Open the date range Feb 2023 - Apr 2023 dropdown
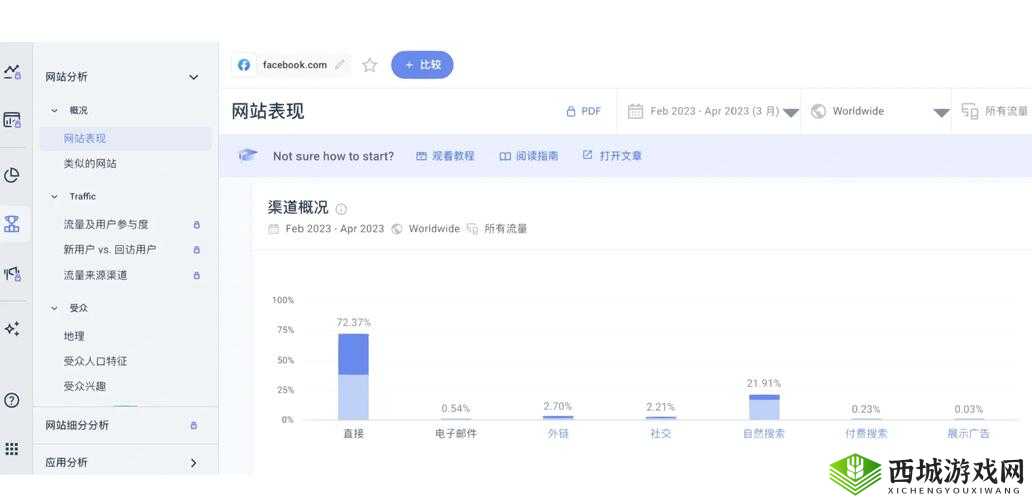Viewport: 1032px width, 500px height. point(713,112)
